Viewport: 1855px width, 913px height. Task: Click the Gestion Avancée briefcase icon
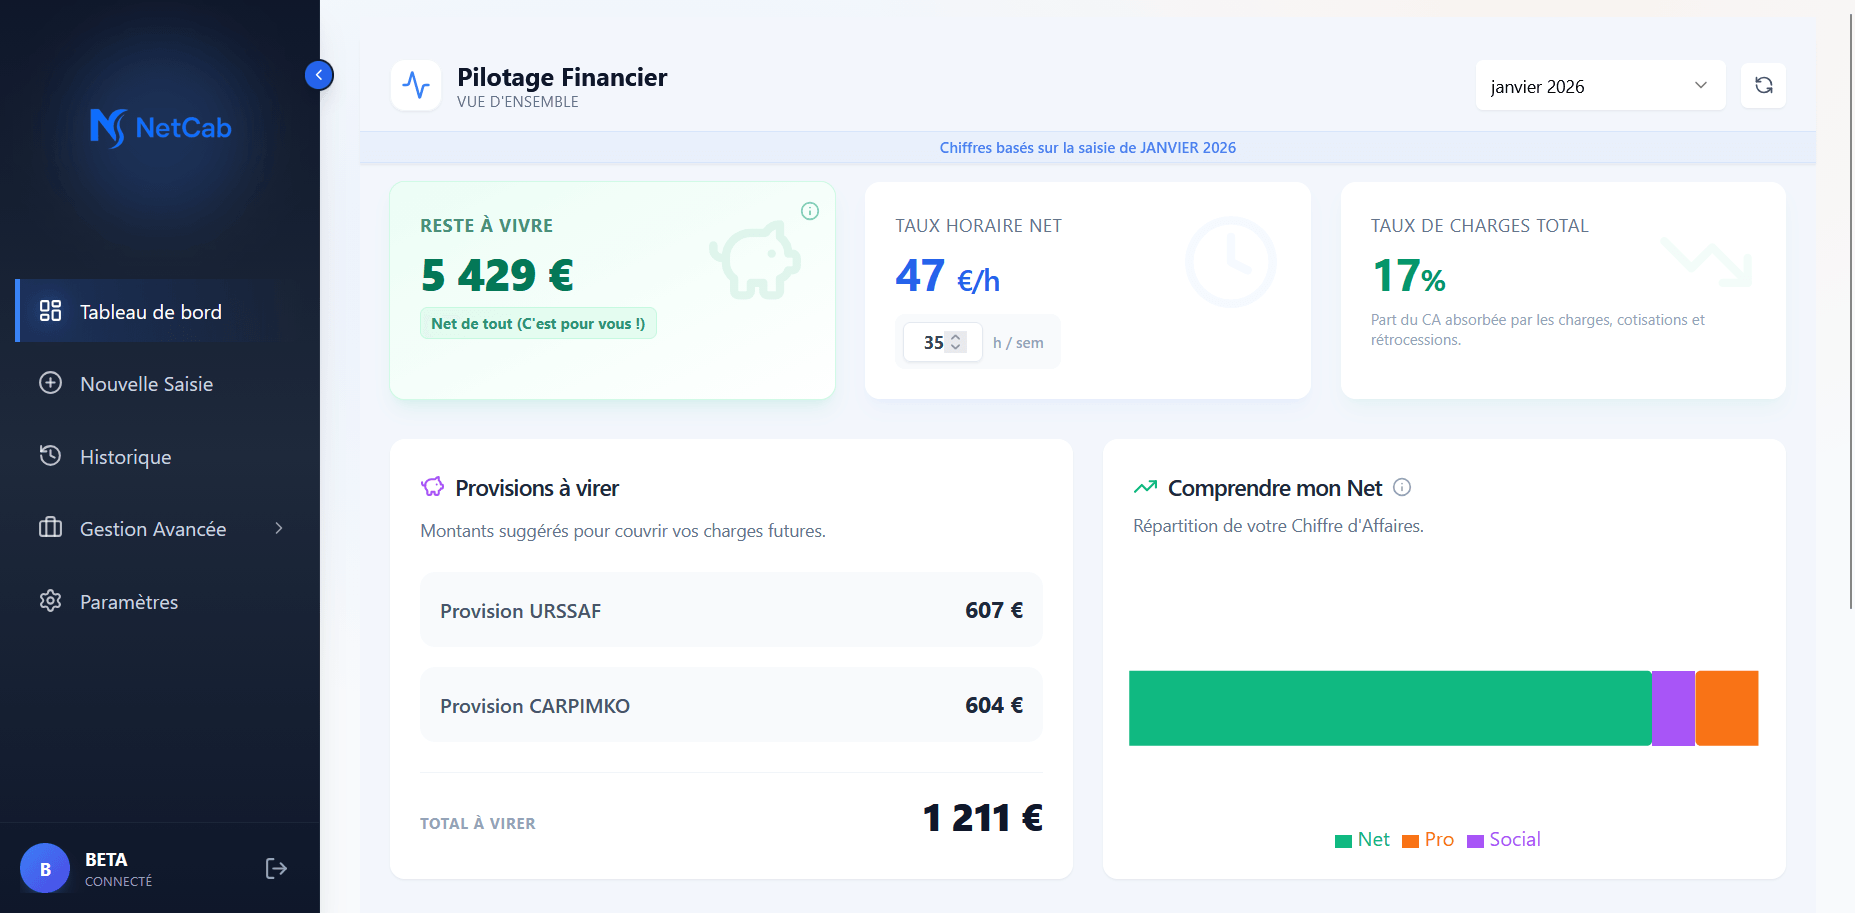pos(50,528)
